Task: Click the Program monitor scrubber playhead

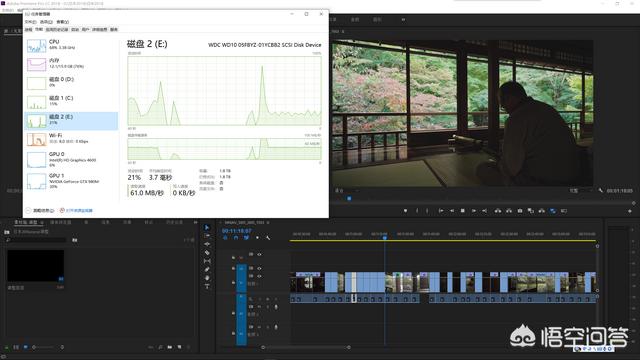Action: click(x=349, y=198)
